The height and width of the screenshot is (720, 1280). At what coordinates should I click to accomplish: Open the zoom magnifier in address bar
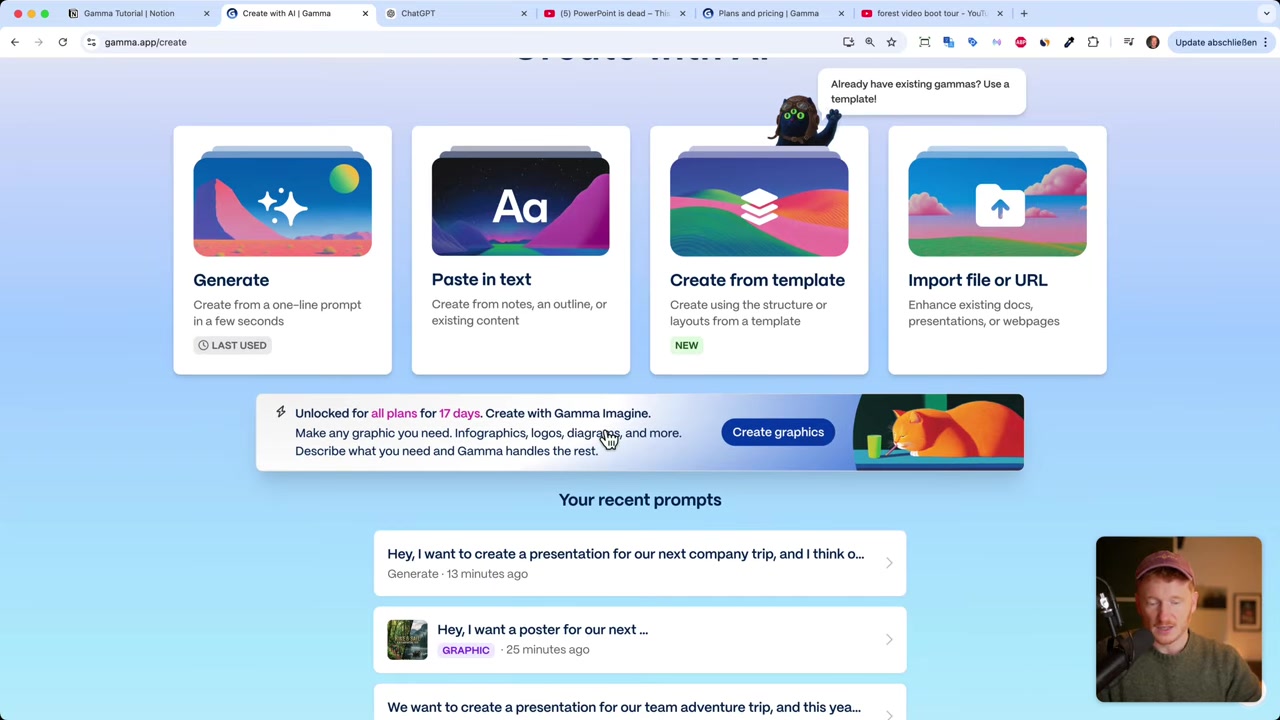870,42
